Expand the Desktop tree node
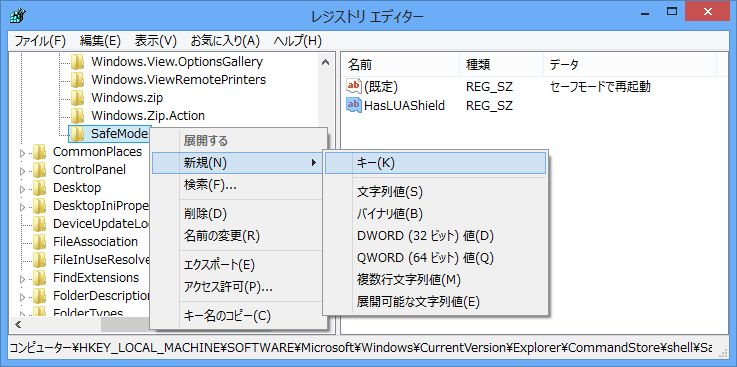The width and height of the screenshot is (737, 367). (x=23, y=189)
